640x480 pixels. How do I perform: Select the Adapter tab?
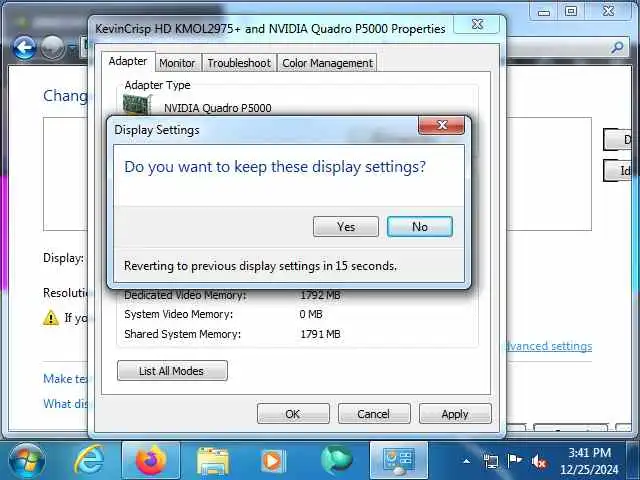(x=128, y=61)
